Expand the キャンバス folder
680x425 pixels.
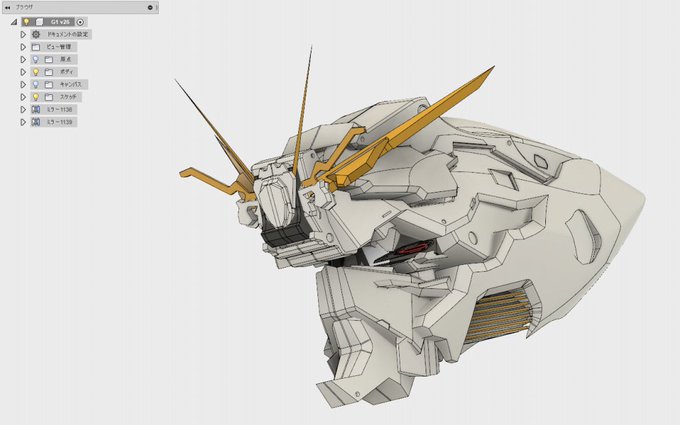23,85
